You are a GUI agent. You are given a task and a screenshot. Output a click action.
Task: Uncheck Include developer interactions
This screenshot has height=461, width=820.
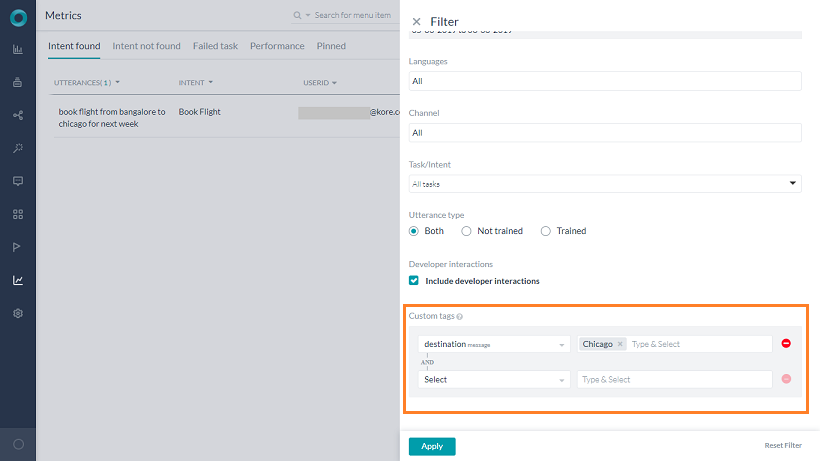tap(415, 281)
